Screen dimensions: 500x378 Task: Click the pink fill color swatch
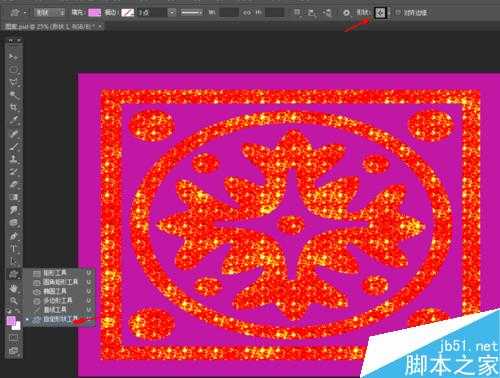coord(94,13)
